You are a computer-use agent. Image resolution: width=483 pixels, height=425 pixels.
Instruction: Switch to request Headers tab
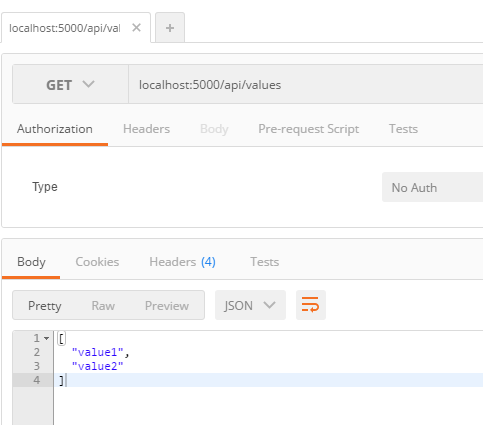tap(146, 129)
